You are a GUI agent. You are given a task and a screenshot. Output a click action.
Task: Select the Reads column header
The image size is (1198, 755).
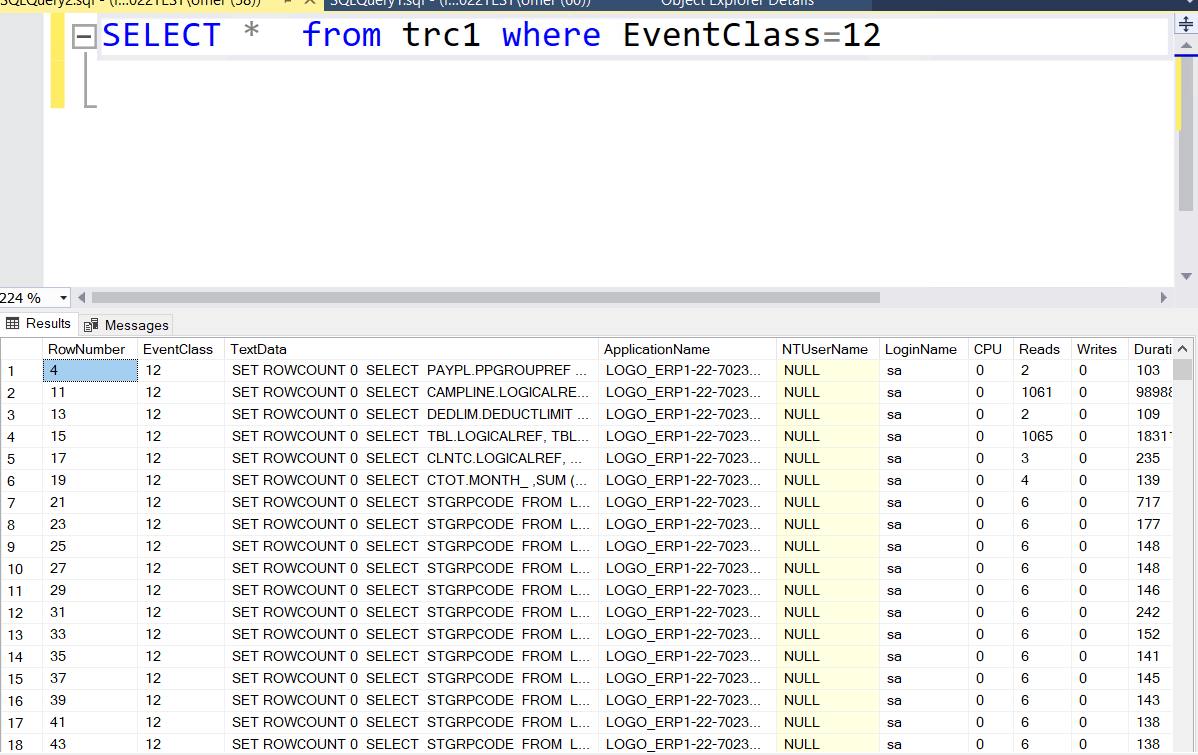(1042, 349)
